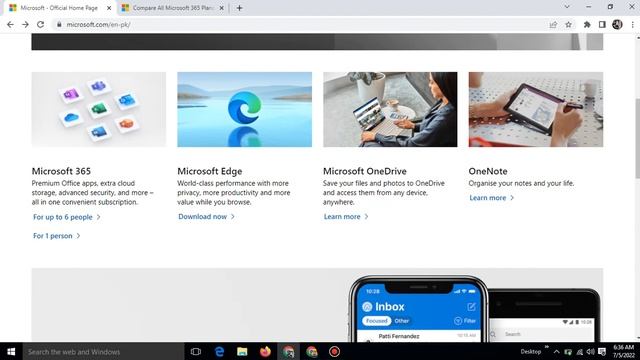640x360 pixels.
Task: Open the active Chrome taskbar icon
Action: pos(289,351)
